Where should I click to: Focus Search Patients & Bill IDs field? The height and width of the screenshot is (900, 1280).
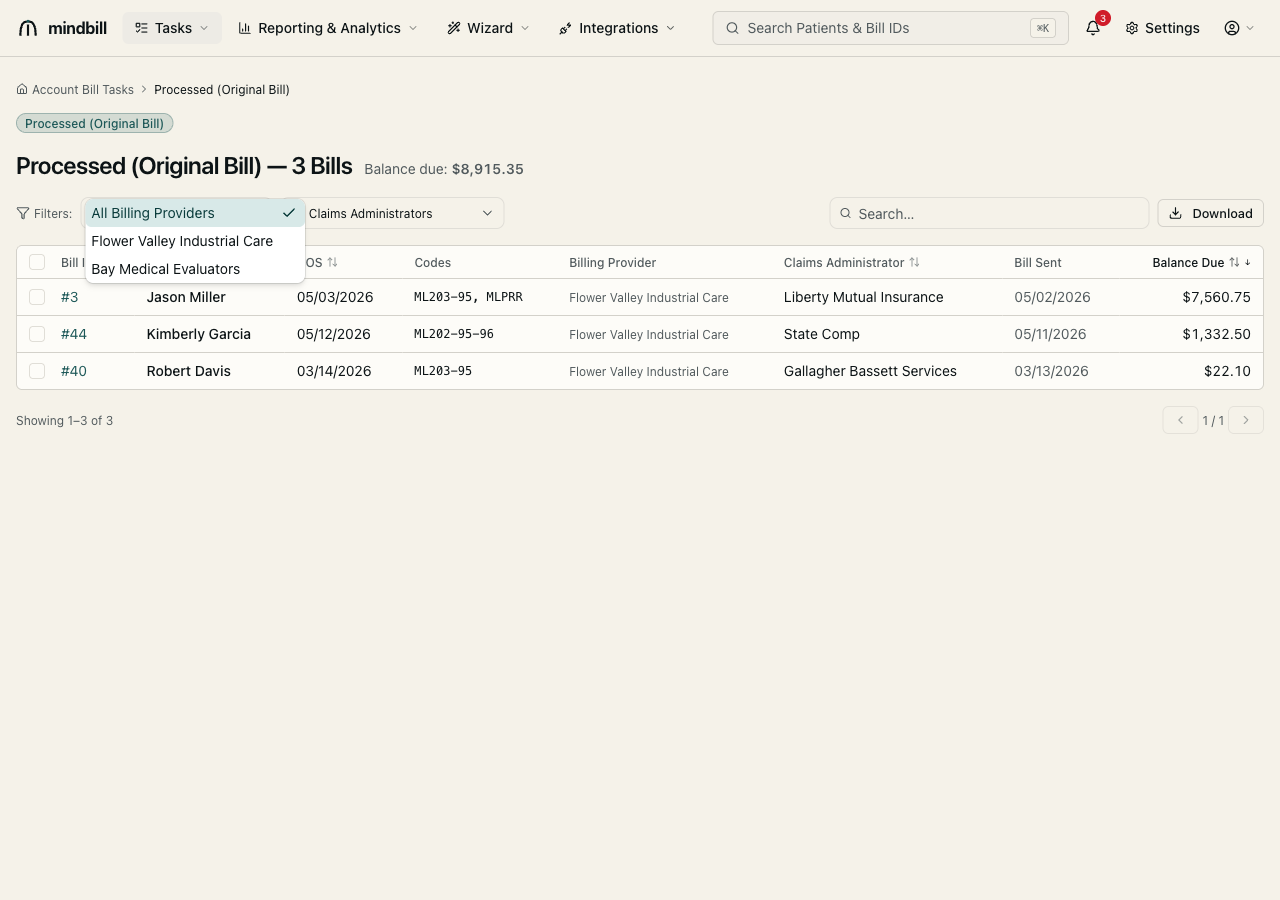[x=890, y=28]
